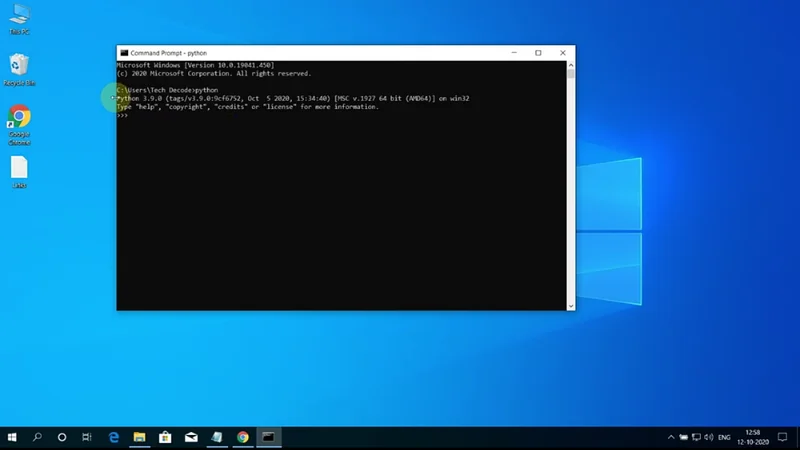Open taskbar search magnifier
The height and width of the screenshot is (450, 800).
coord(38,437)
